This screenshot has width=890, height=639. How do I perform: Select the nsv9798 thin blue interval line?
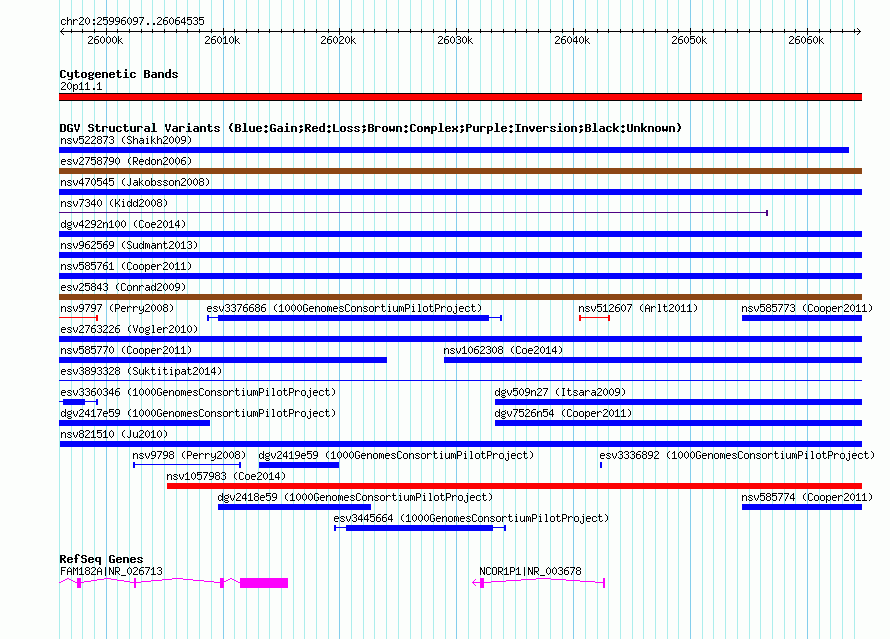(x=187, y=465)
